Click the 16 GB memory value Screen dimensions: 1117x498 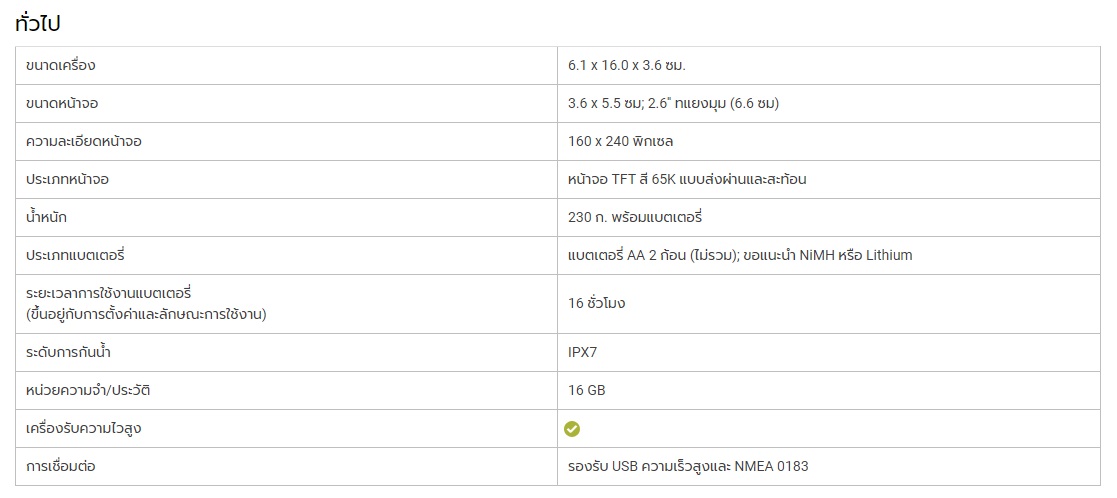click(586, 390)
